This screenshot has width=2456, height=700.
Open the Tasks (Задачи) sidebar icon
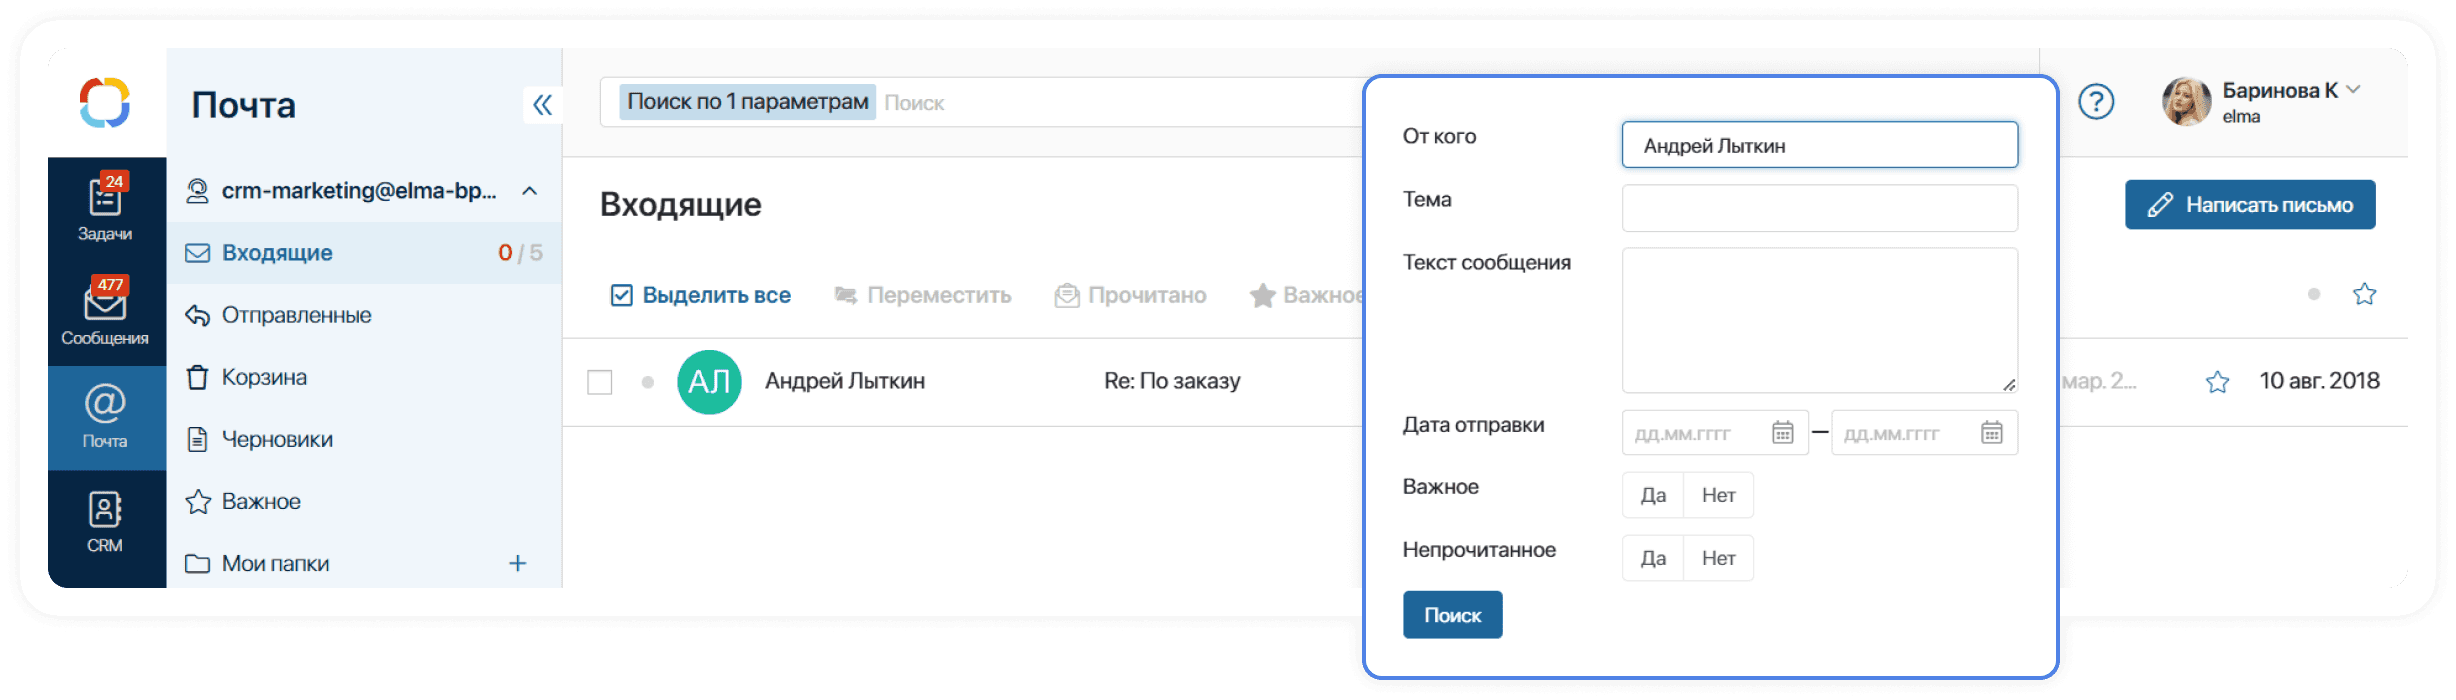pos(105,207)
